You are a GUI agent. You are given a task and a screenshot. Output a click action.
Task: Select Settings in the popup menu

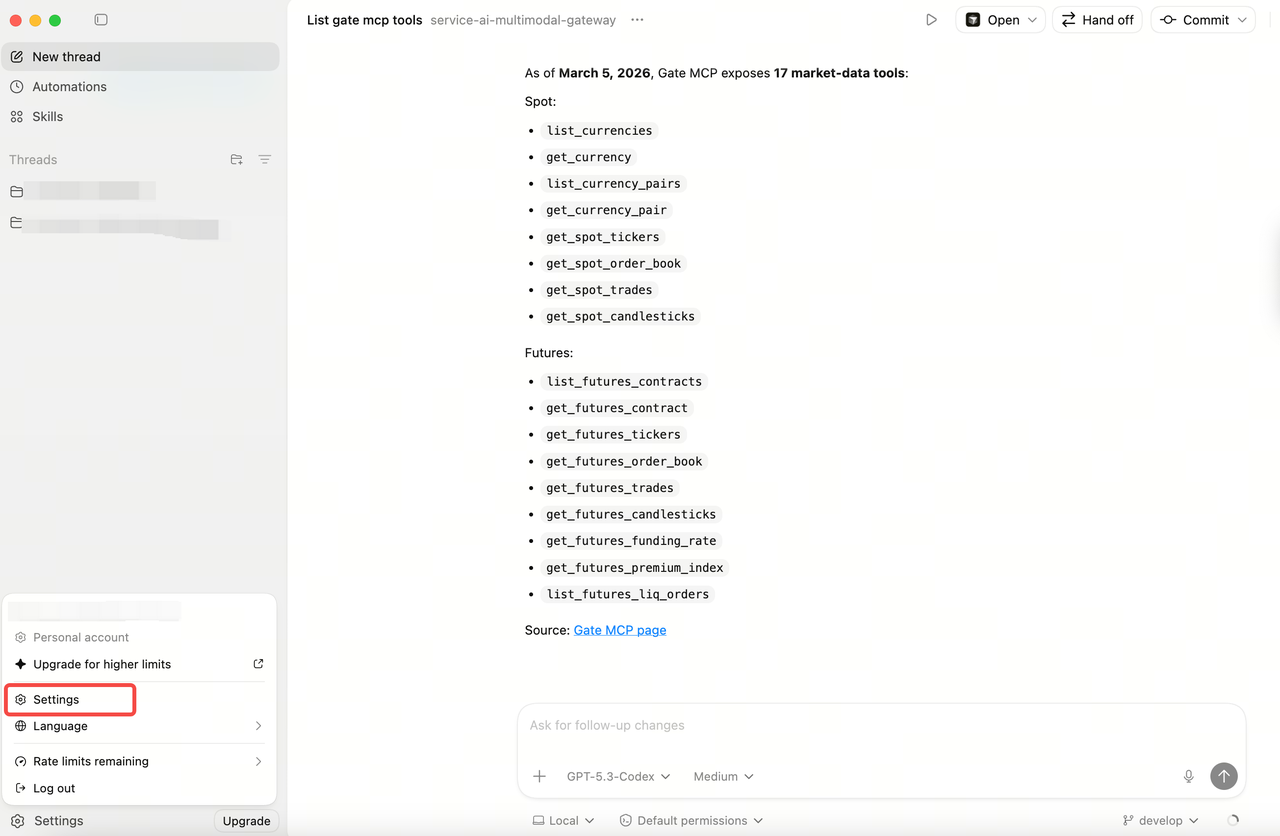[x=57, y=700]
